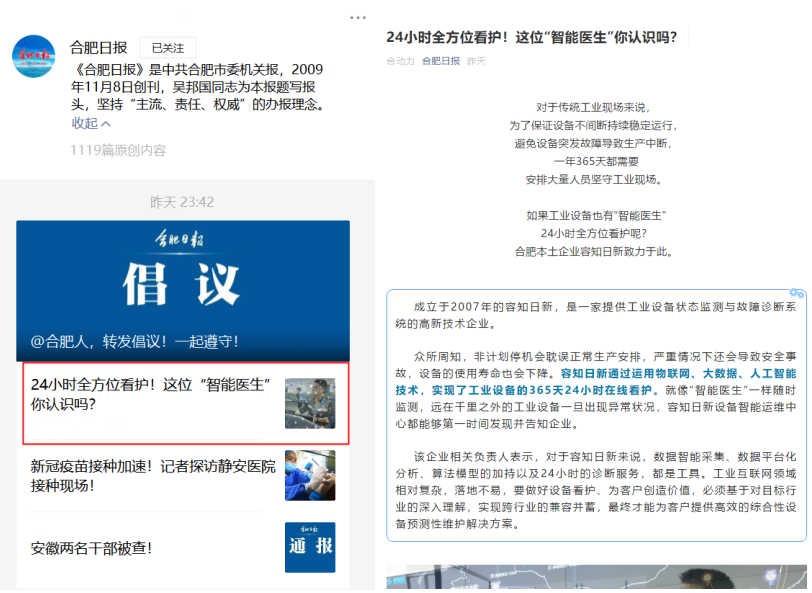Click the 通报 thumbnail image
The image size is (812, 593).
[x=310, y=547]
